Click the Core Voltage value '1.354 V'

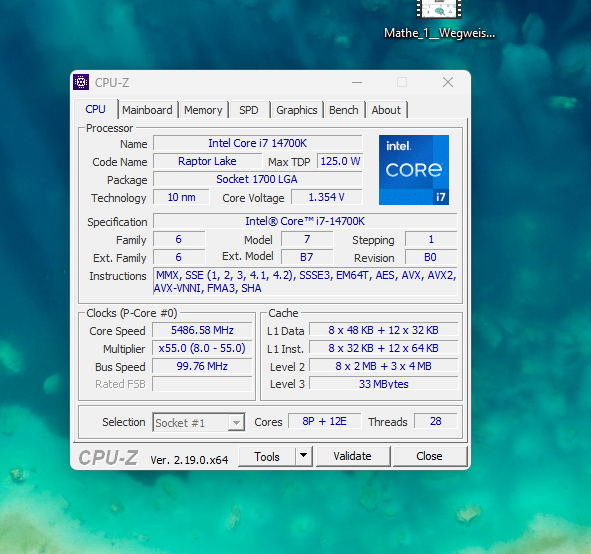(x=327, y=197)
